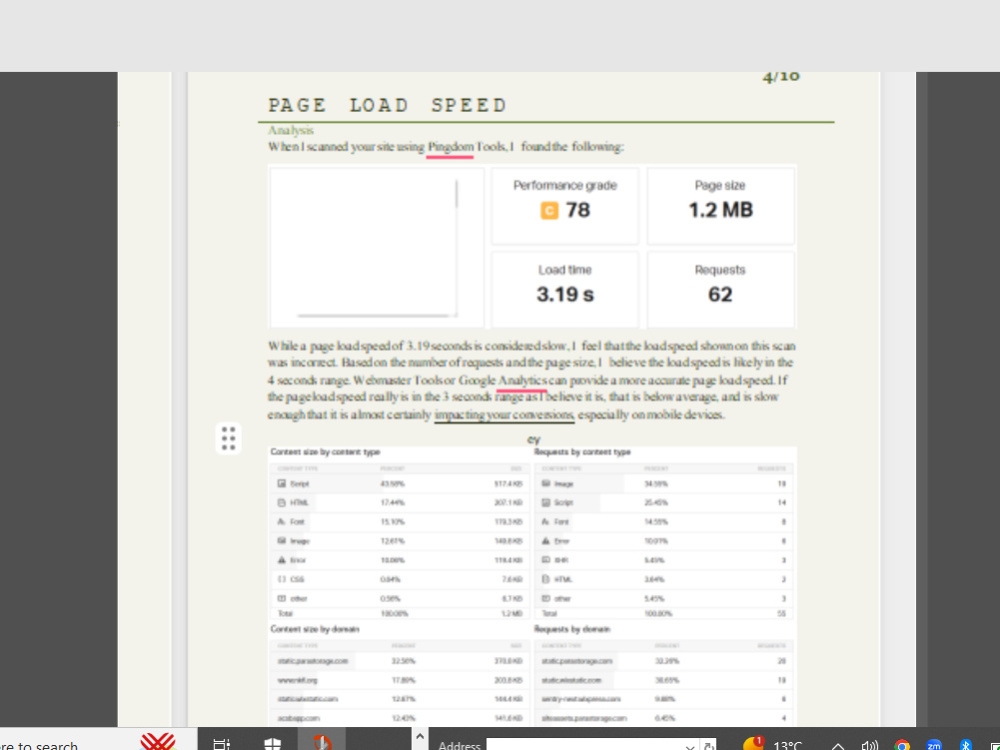Click www.nkf.org row in domain table
The image size is (1000, 750).
[400, 680]
